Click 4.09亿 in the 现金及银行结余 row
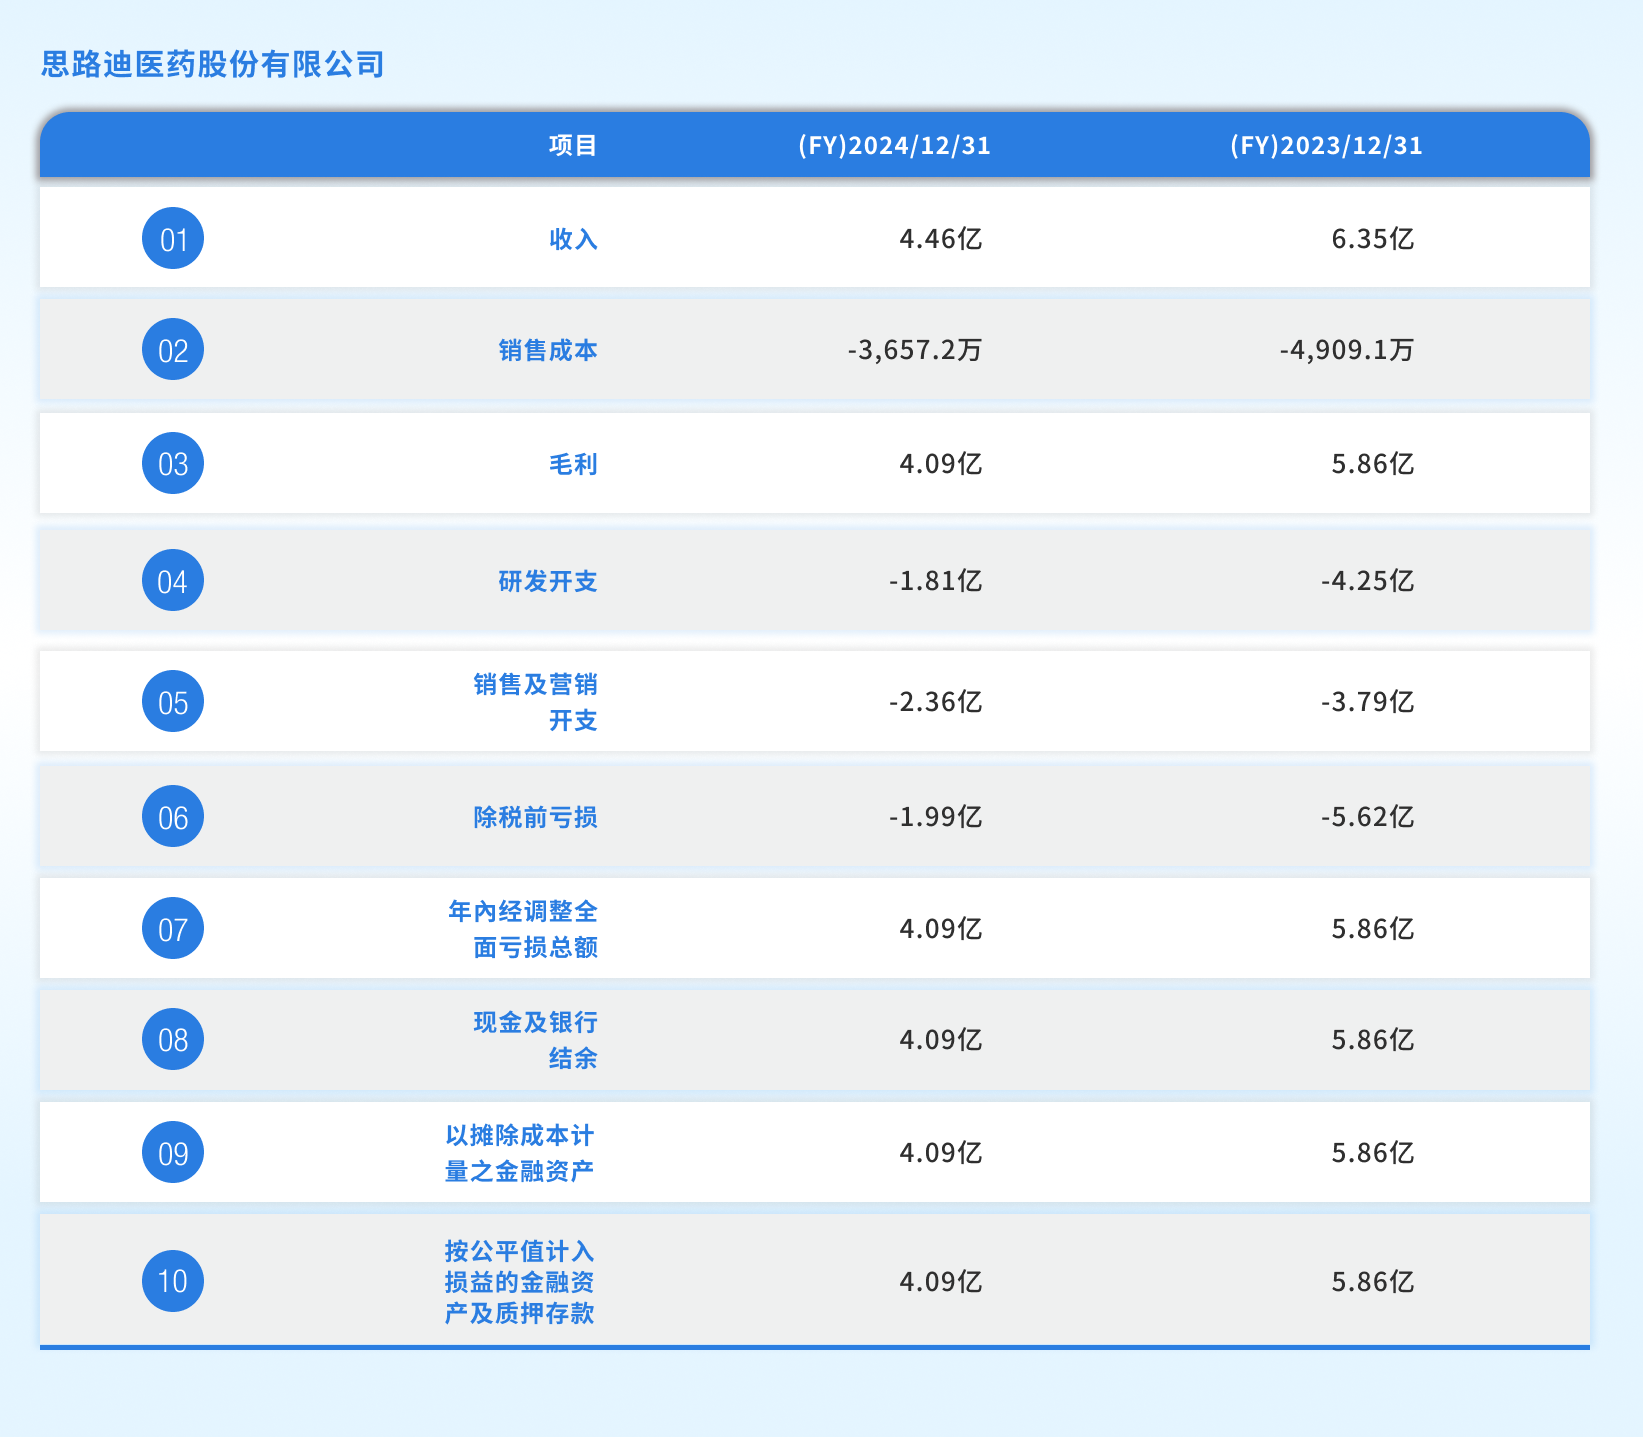 click(x=941, y=1040)
